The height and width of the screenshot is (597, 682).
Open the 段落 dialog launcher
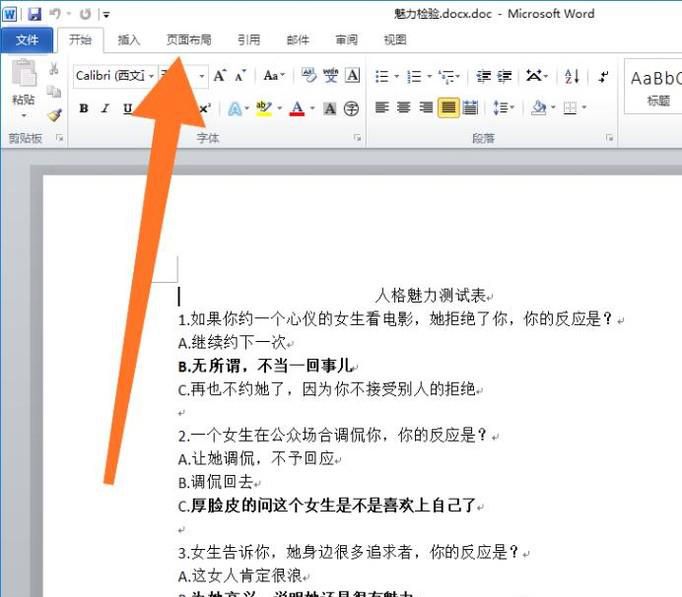pyautogui.click(x=610, y=138)
